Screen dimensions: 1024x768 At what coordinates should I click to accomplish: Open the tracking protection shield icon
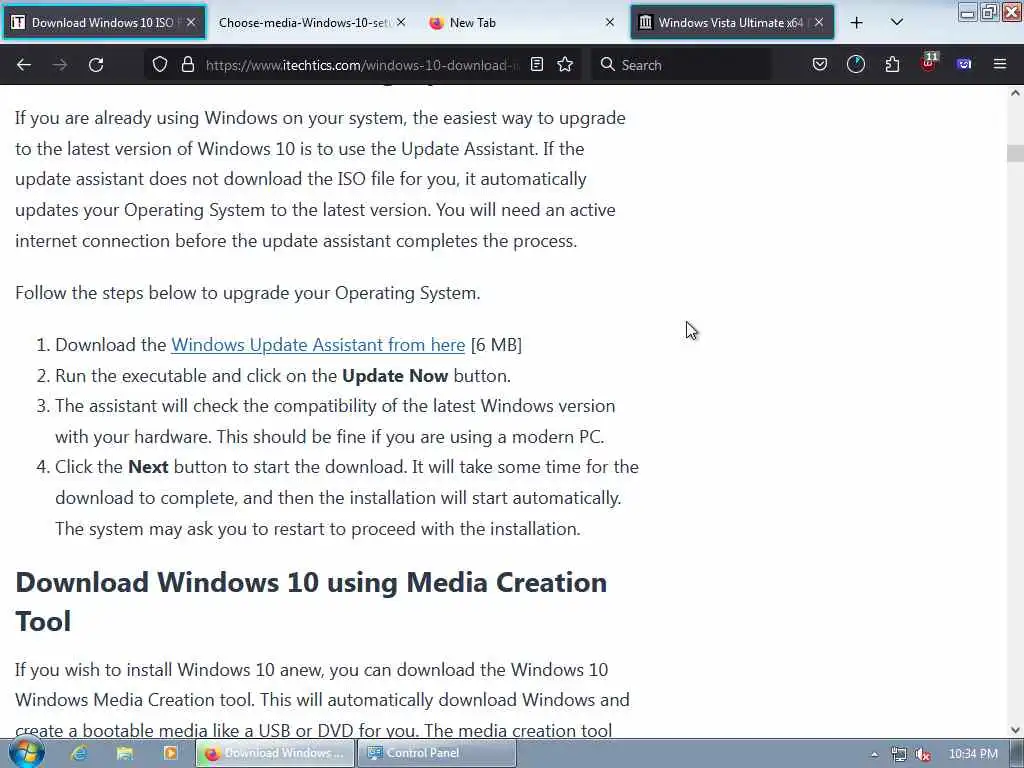coord(160,65)
